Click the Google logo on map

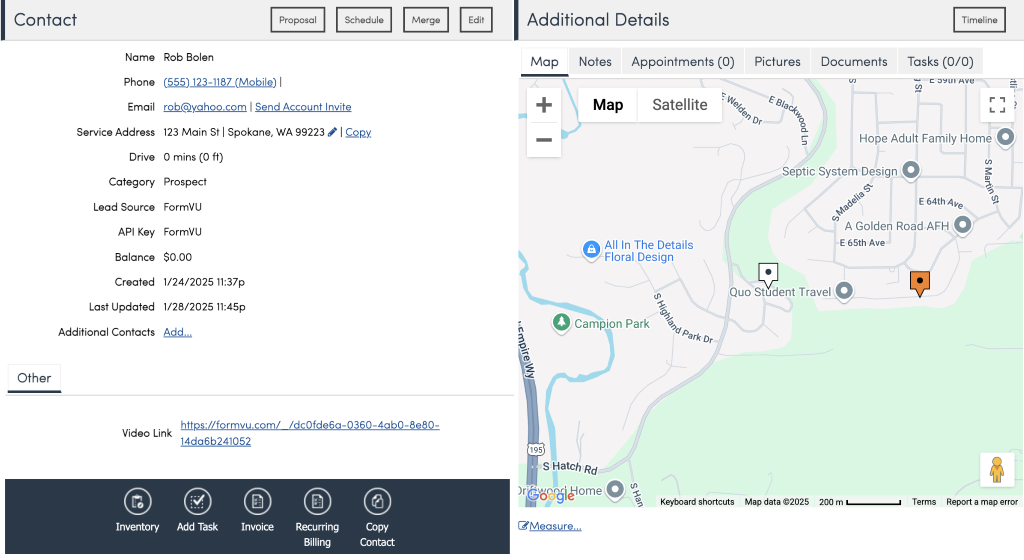click(551, 496)
